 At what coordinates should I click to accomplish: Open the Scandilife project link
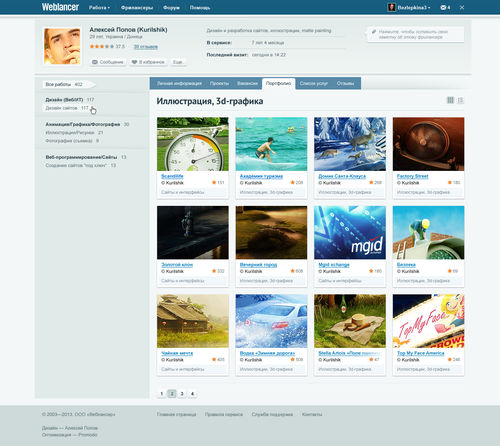[172, 176]
